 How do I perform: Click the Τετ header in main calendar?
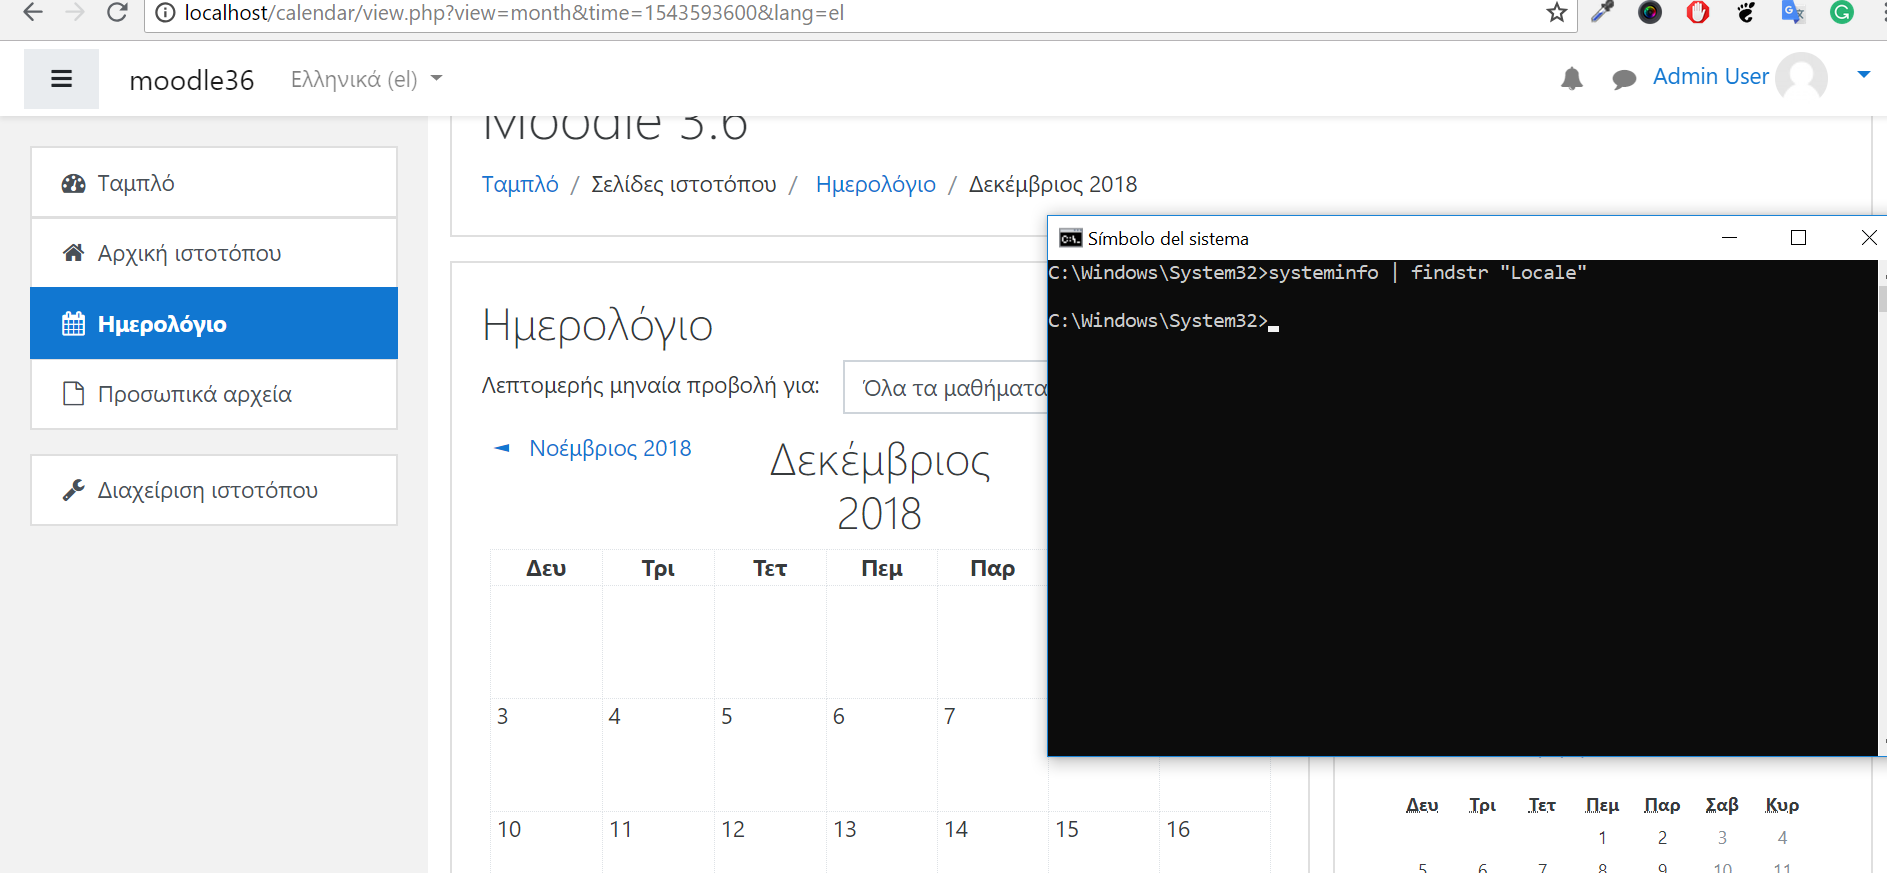(770, 568)
